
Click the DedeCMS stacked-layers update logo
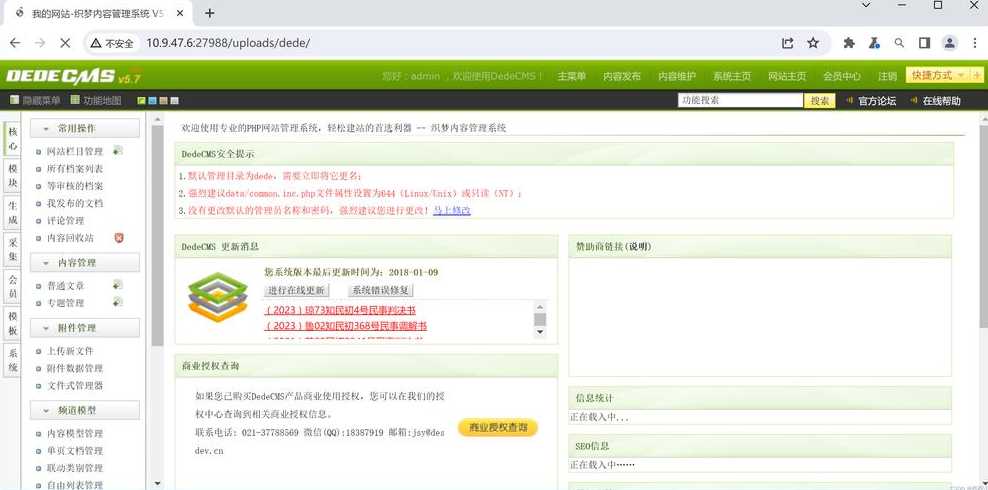click(218, 297)
